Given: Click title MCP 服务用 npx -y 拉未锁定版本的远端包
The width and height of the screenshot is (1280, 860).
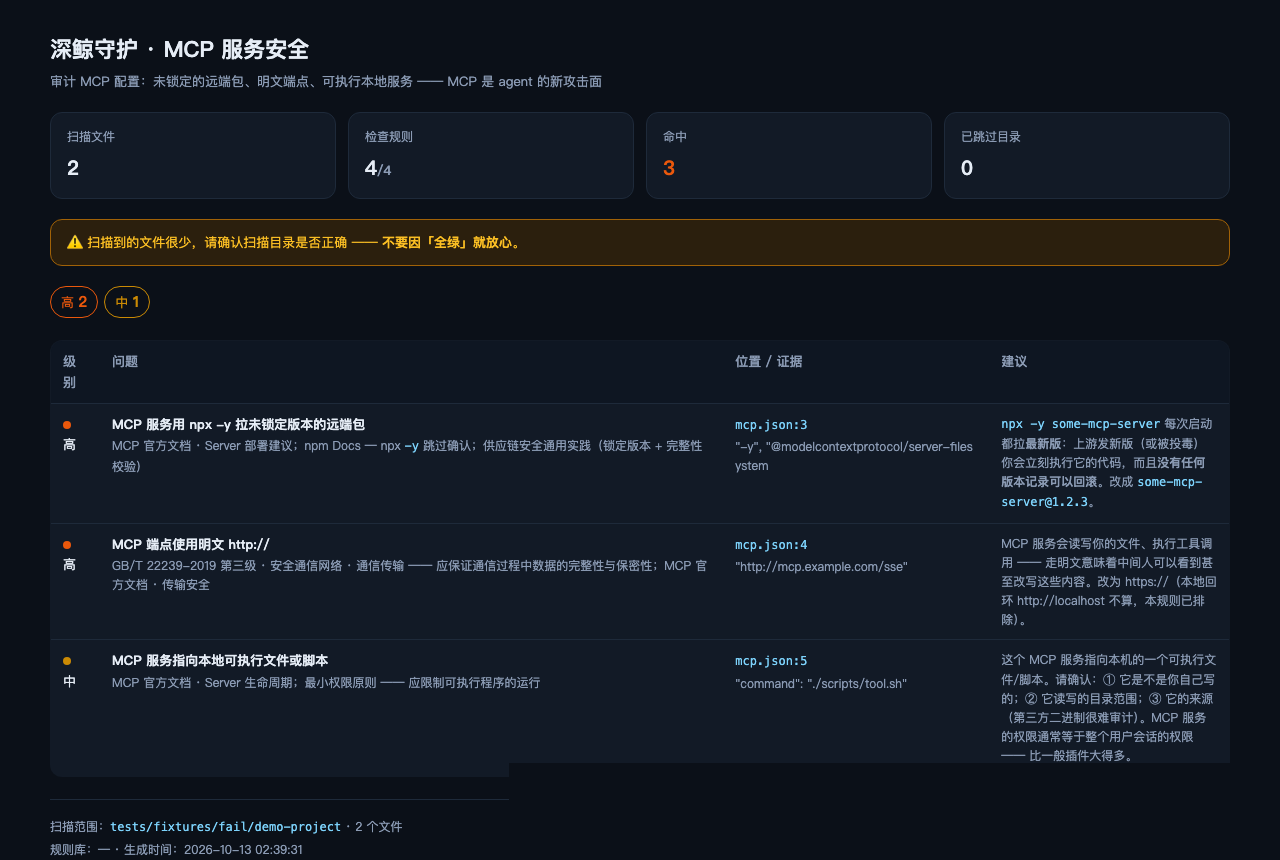Looking at the screenshot, I should click(x=238, y=425).
